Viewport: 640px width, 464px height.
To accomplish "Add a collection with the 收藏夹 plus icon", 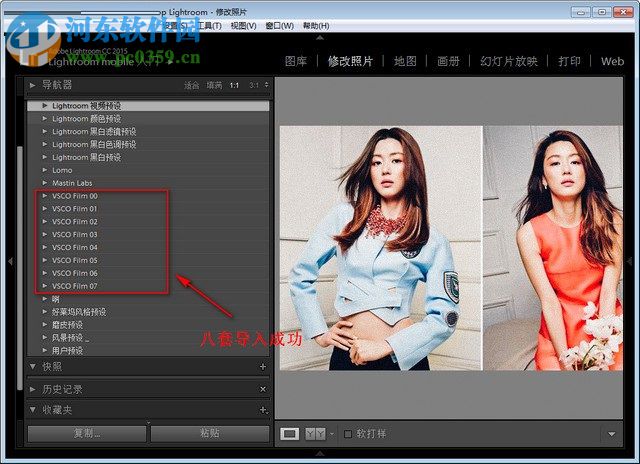I will coord(263,410).
